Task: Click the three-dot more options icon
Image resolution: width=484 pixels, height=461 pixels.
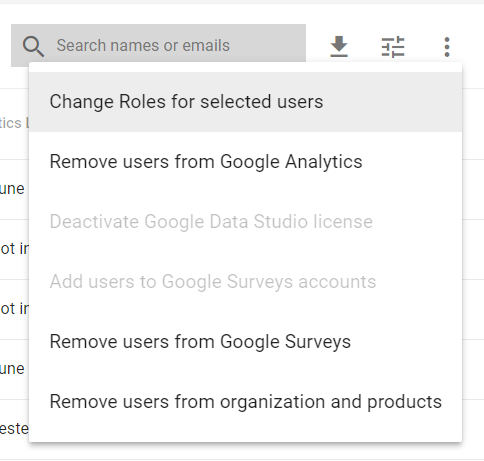Action: [x=447, y=47]
